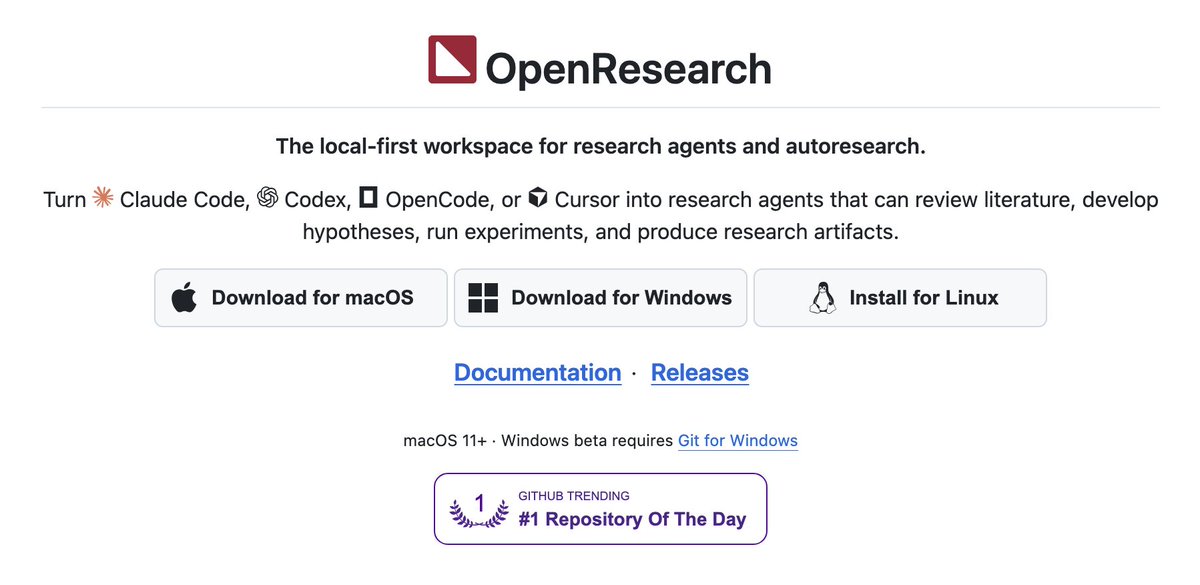Follow the Git for Windows link
1200x585 pixels.
[x=738, y=441]
